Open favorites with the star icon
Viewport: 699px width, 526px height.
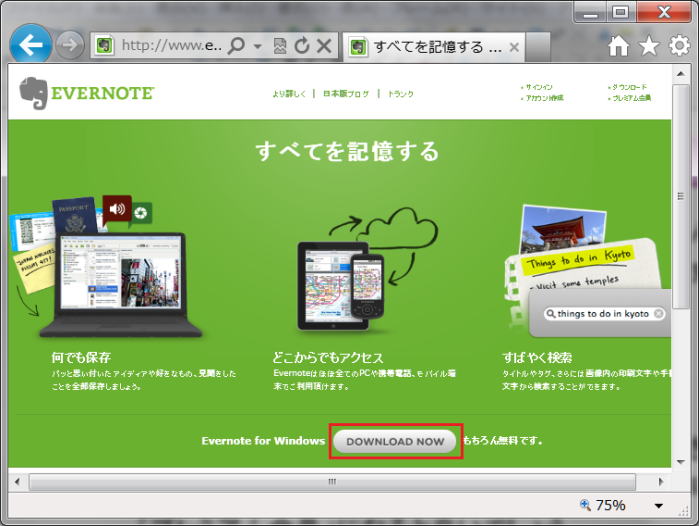coord(649,45)
